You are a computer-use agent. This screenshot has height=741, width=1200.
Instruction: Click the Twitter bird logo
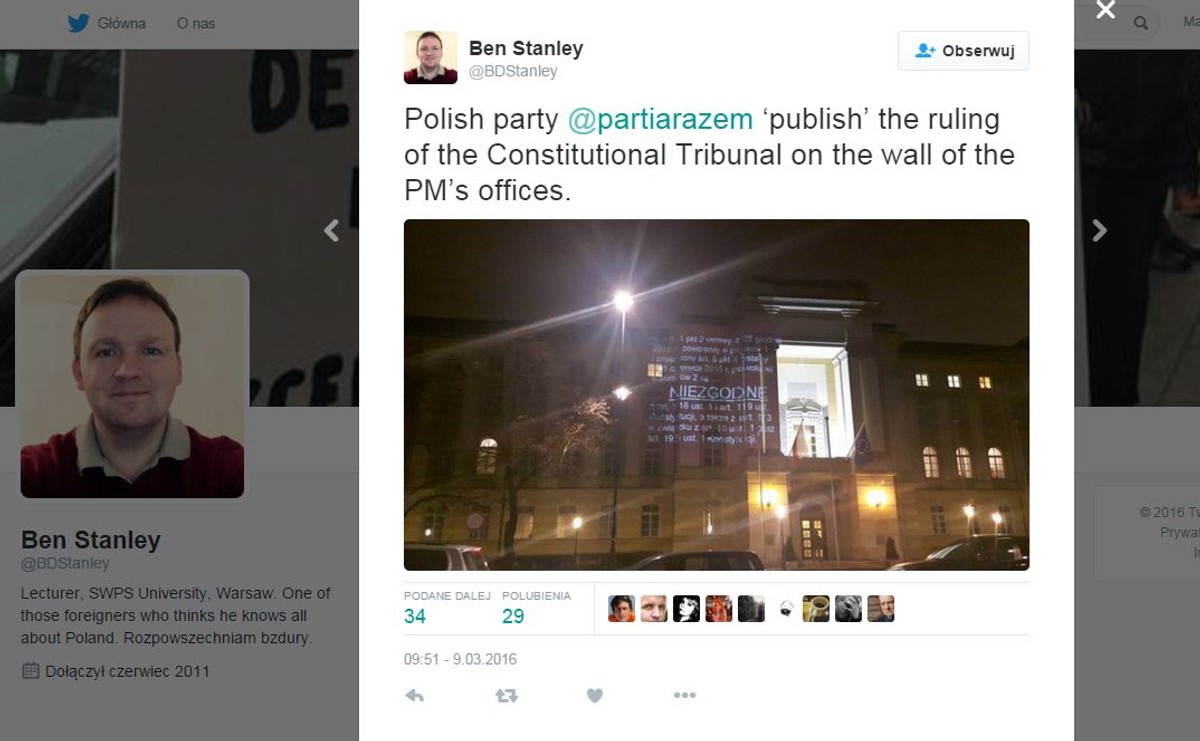[x=79, y=23]
